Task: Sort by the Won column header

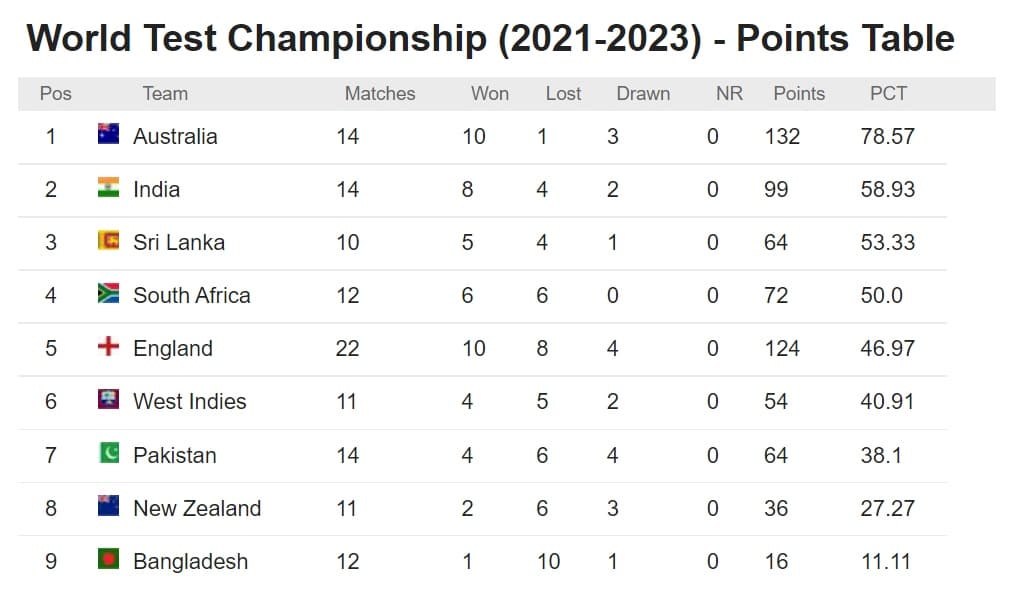Action: click(490, 94)
